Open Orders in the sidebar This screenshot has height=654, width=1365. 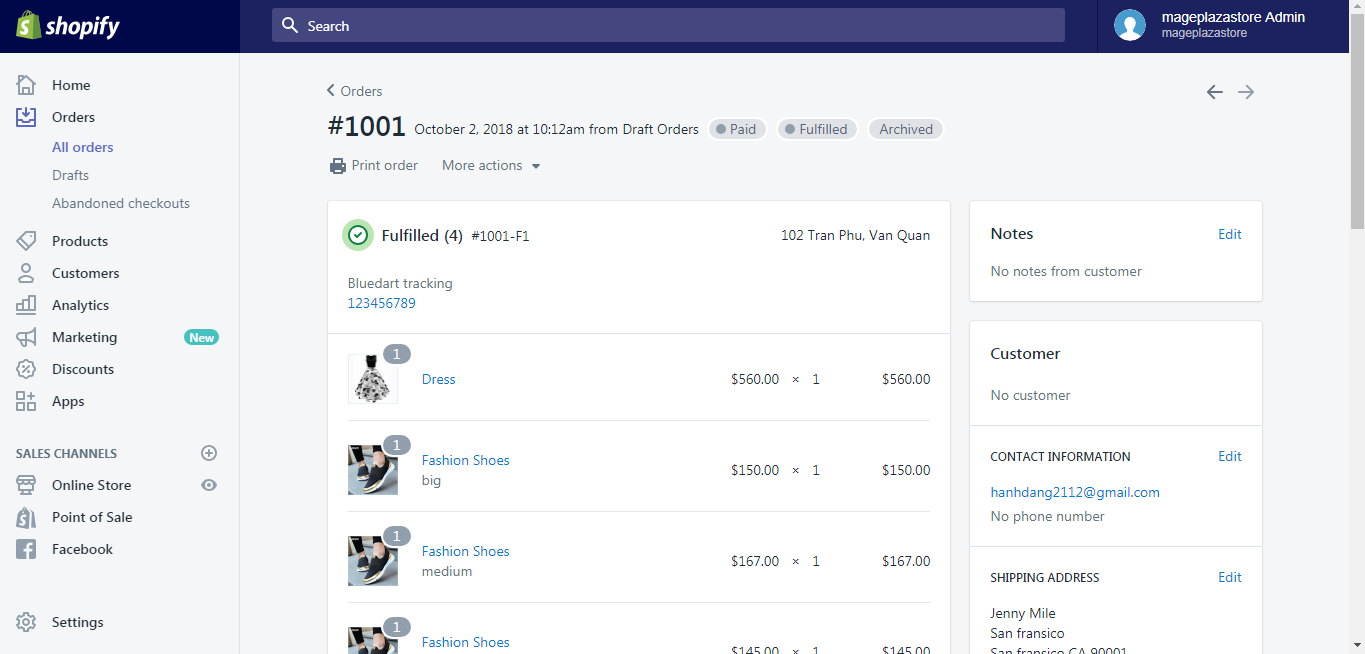(73, 117)
